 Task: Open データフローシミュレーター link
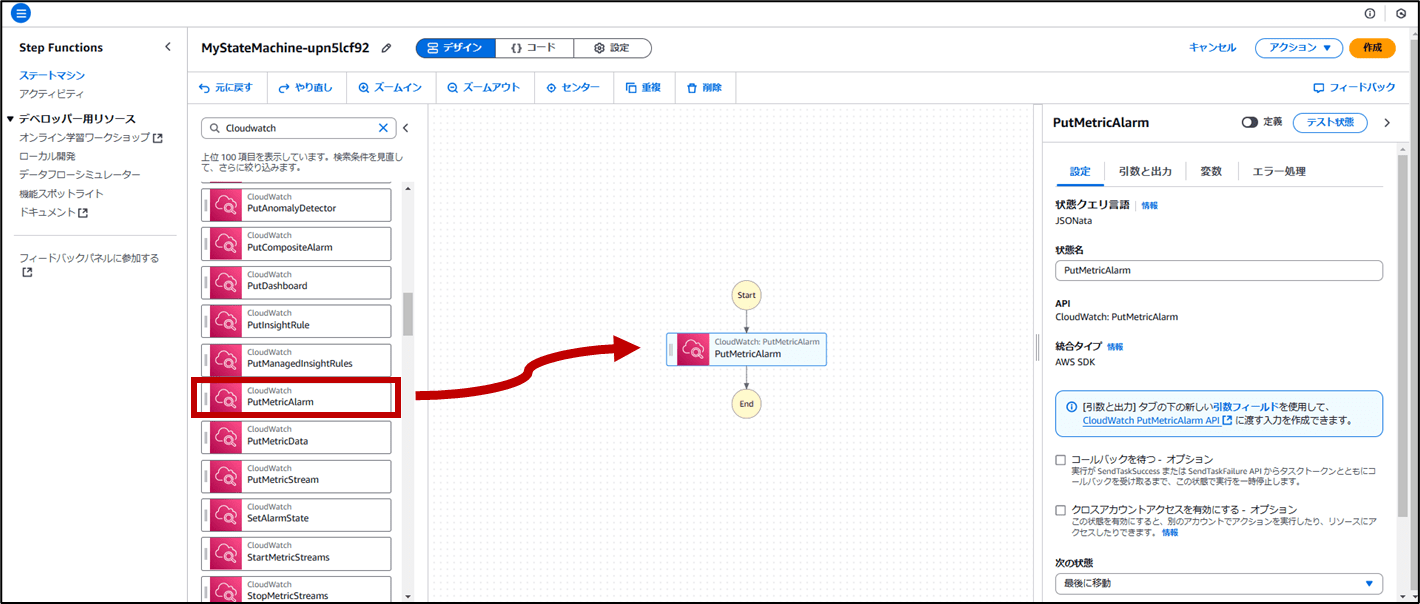point(80,174)
